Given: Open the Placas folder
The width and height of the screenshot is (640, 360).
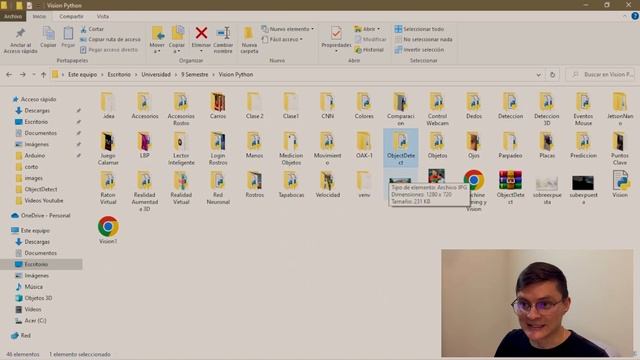Looking at the screenshot, I should coord(547,145).
